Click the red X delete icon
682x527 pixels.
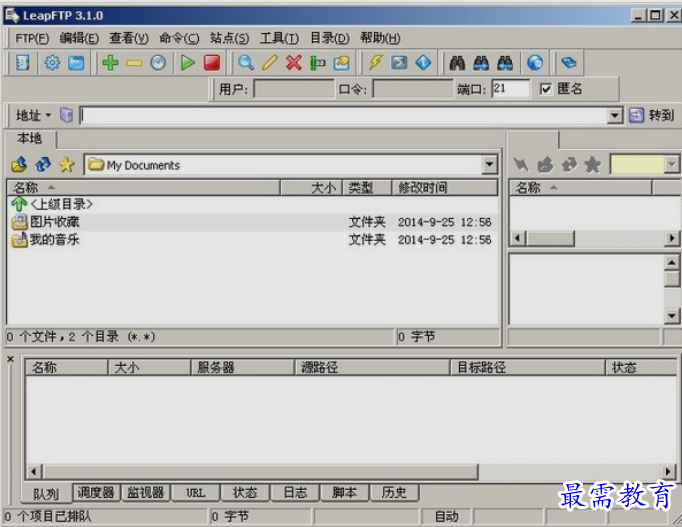(x=294, y=63)
